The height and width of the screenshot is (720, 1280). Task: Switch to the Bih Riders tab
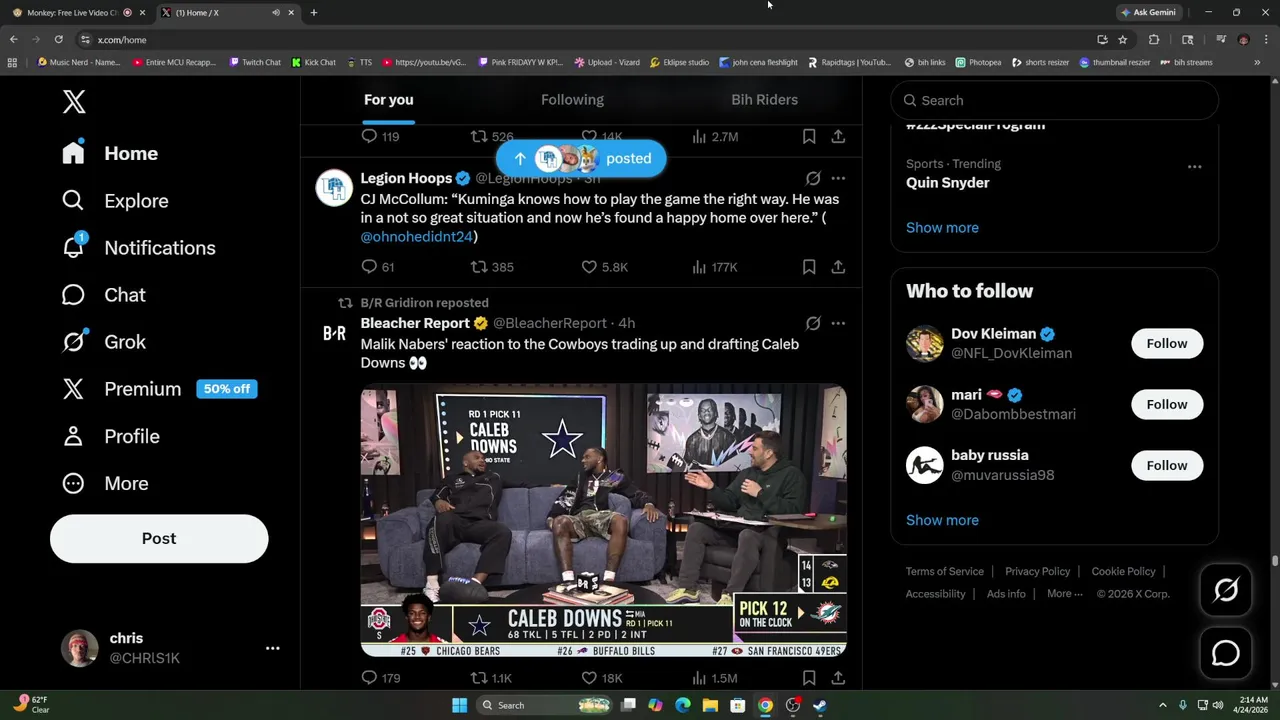764,100
